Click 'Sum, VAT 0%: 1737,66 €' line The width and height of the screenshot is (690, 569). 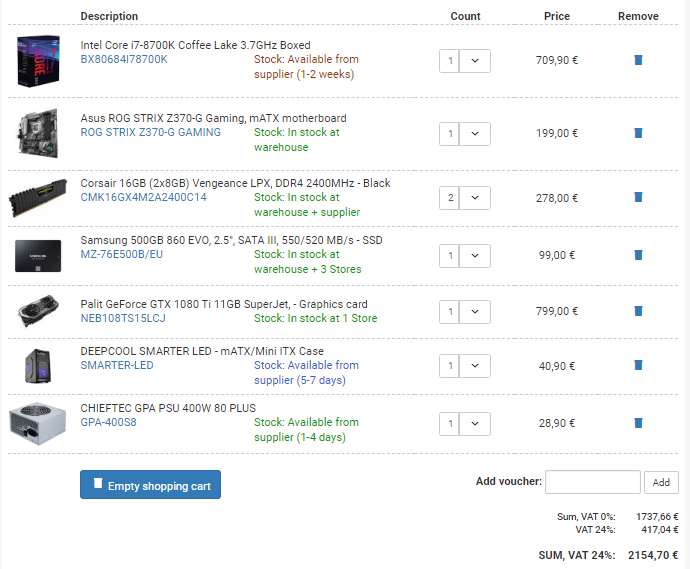click(x=617, y=517)
